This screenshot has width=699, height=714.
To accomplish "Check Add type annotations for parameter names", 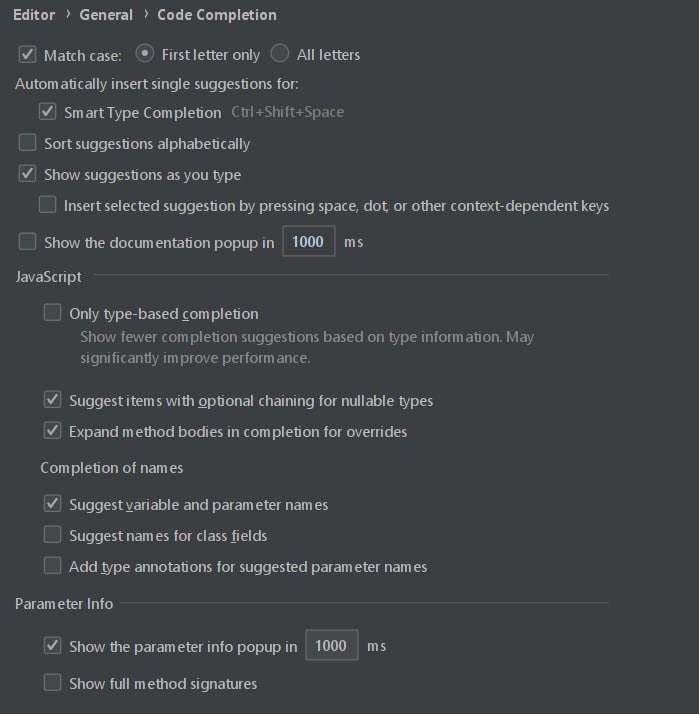I will click(52, 566).
